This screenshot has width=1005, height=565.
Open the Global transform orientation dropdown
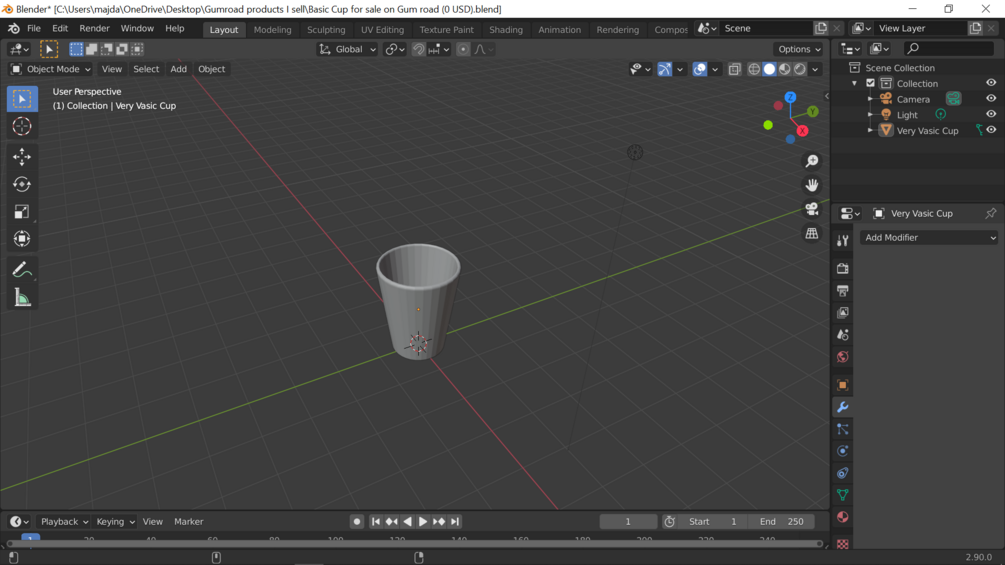pyautogui.click(x=348, y=49)
